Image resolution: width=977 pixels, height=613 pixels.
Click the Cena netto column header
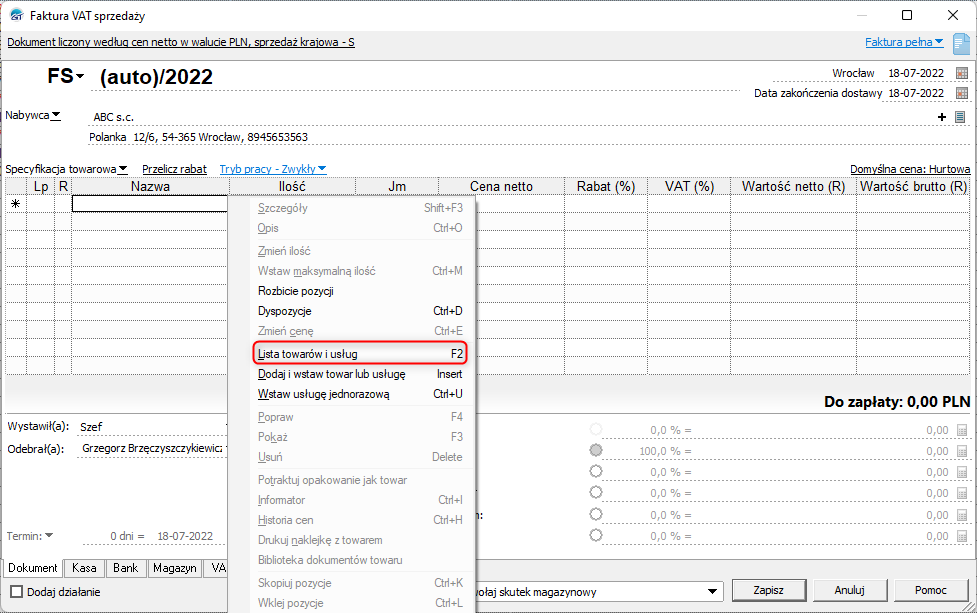coord(502,186)
